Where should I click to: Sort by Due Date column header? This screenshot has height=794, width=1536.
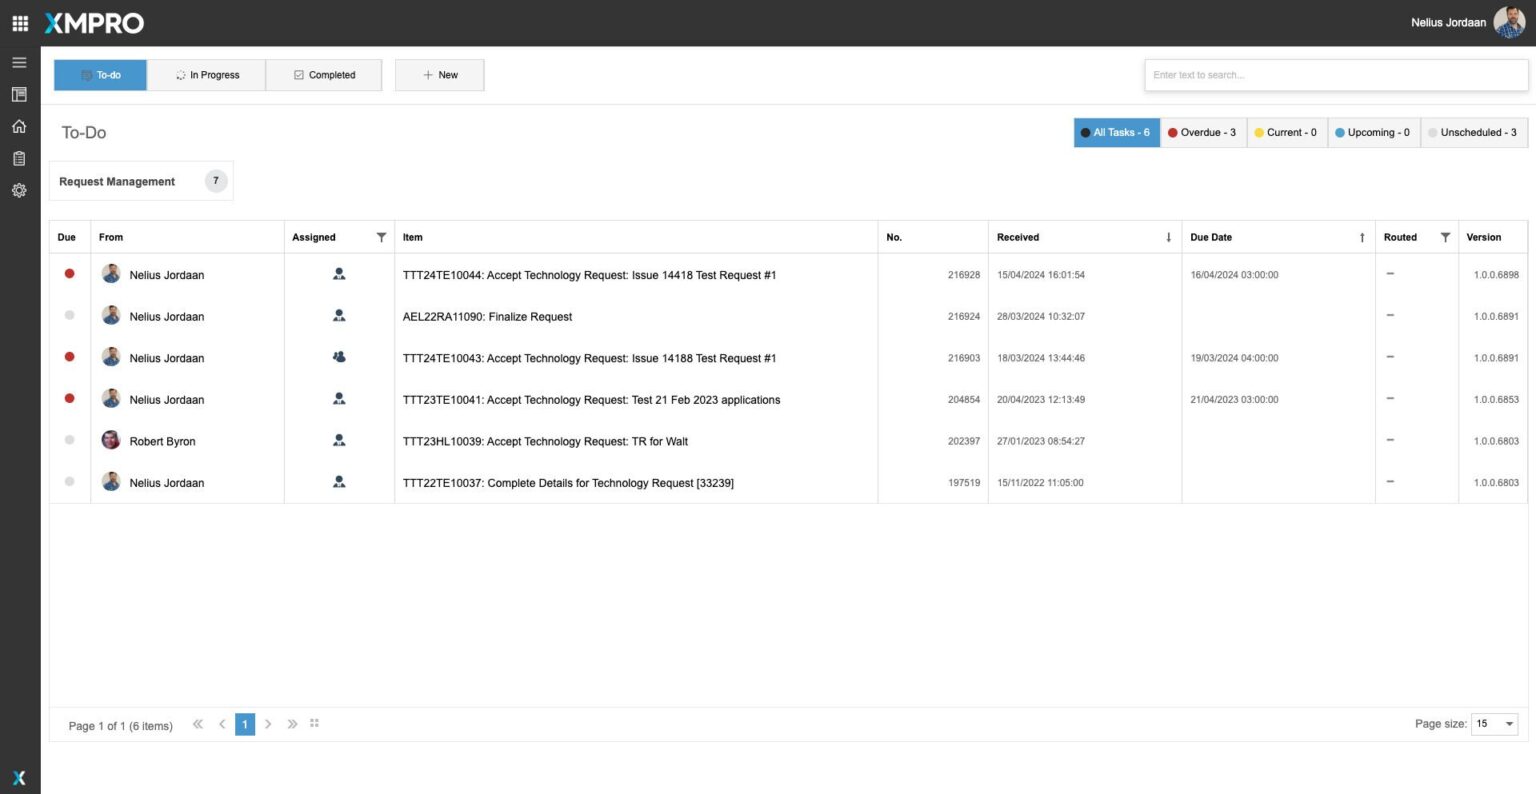1211,237
